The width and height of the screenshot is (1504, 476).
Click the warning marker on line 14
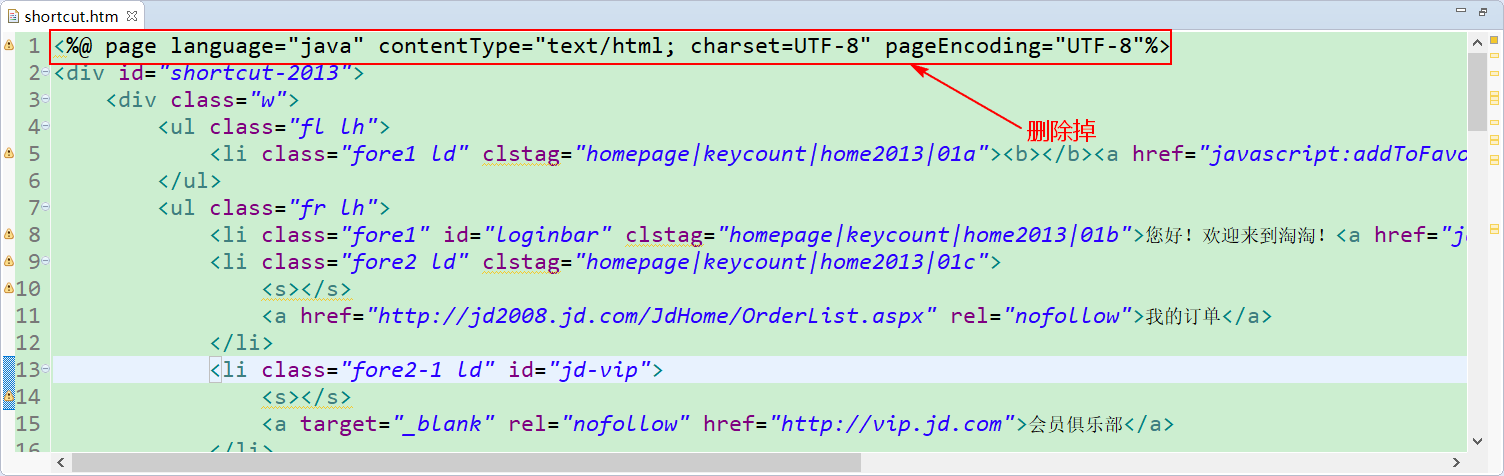pos(8,397)
